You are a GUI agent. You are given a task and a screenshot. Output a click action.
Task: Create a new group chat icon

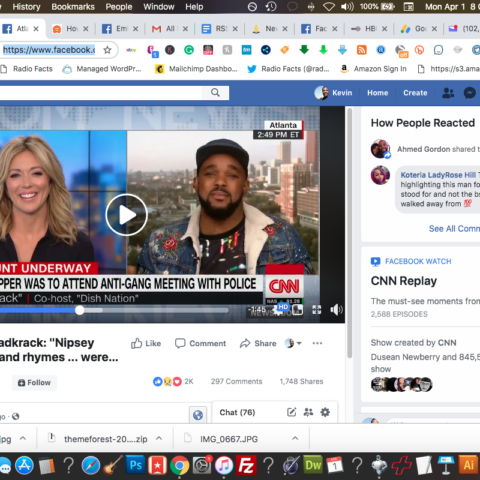(x=308, y=412)
